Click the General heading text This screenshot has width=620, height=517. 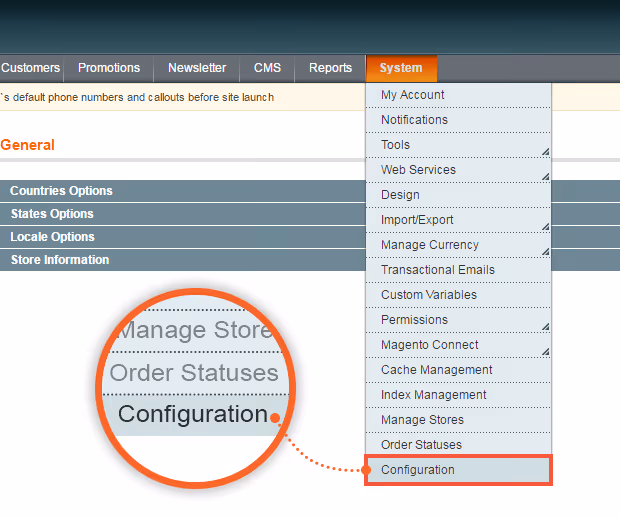27,145
